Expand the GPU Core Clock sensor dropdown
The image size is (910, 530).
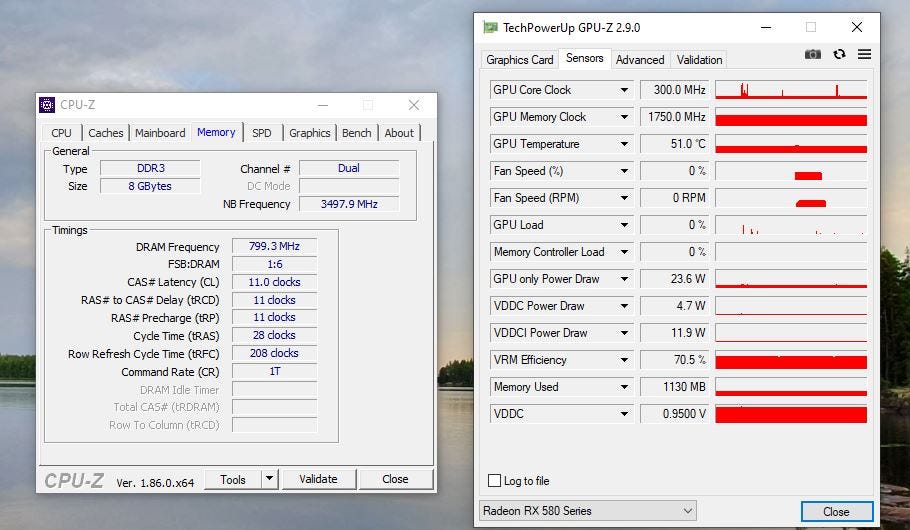pos(624,90)
